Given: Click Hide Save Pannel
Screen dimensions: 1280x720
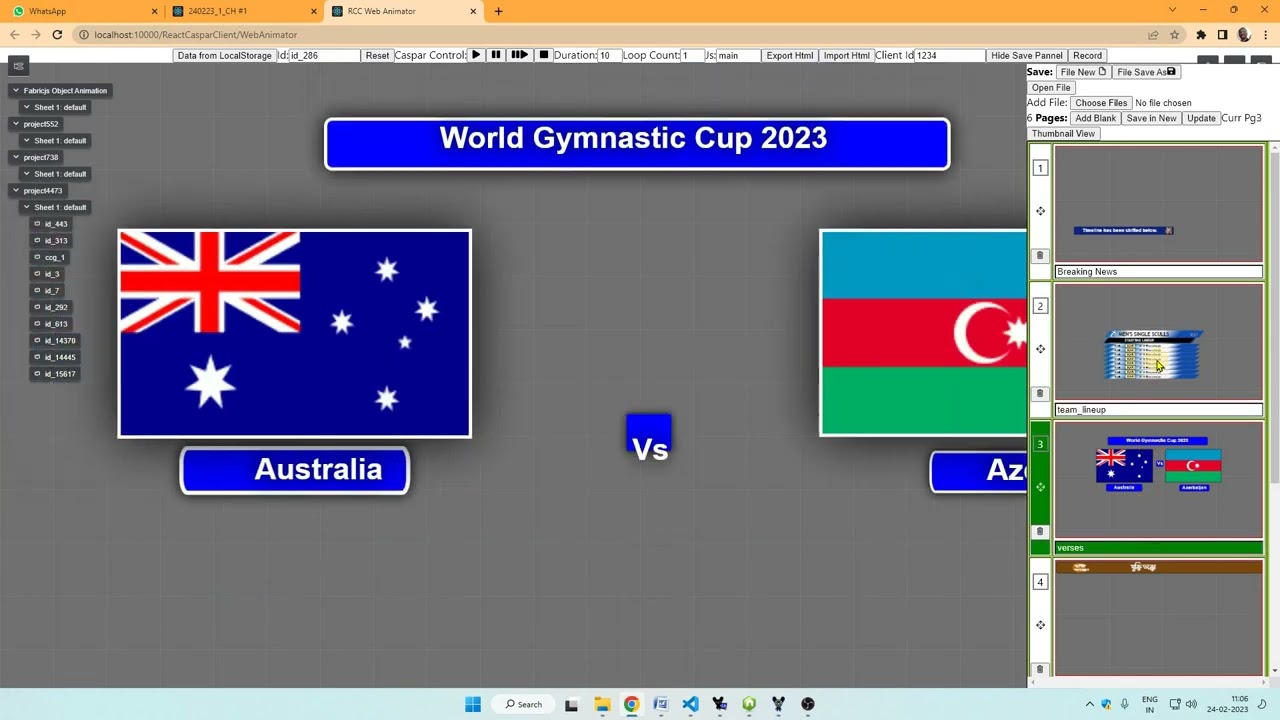Looking at the screenshot, I should [x=1027, y=55].
